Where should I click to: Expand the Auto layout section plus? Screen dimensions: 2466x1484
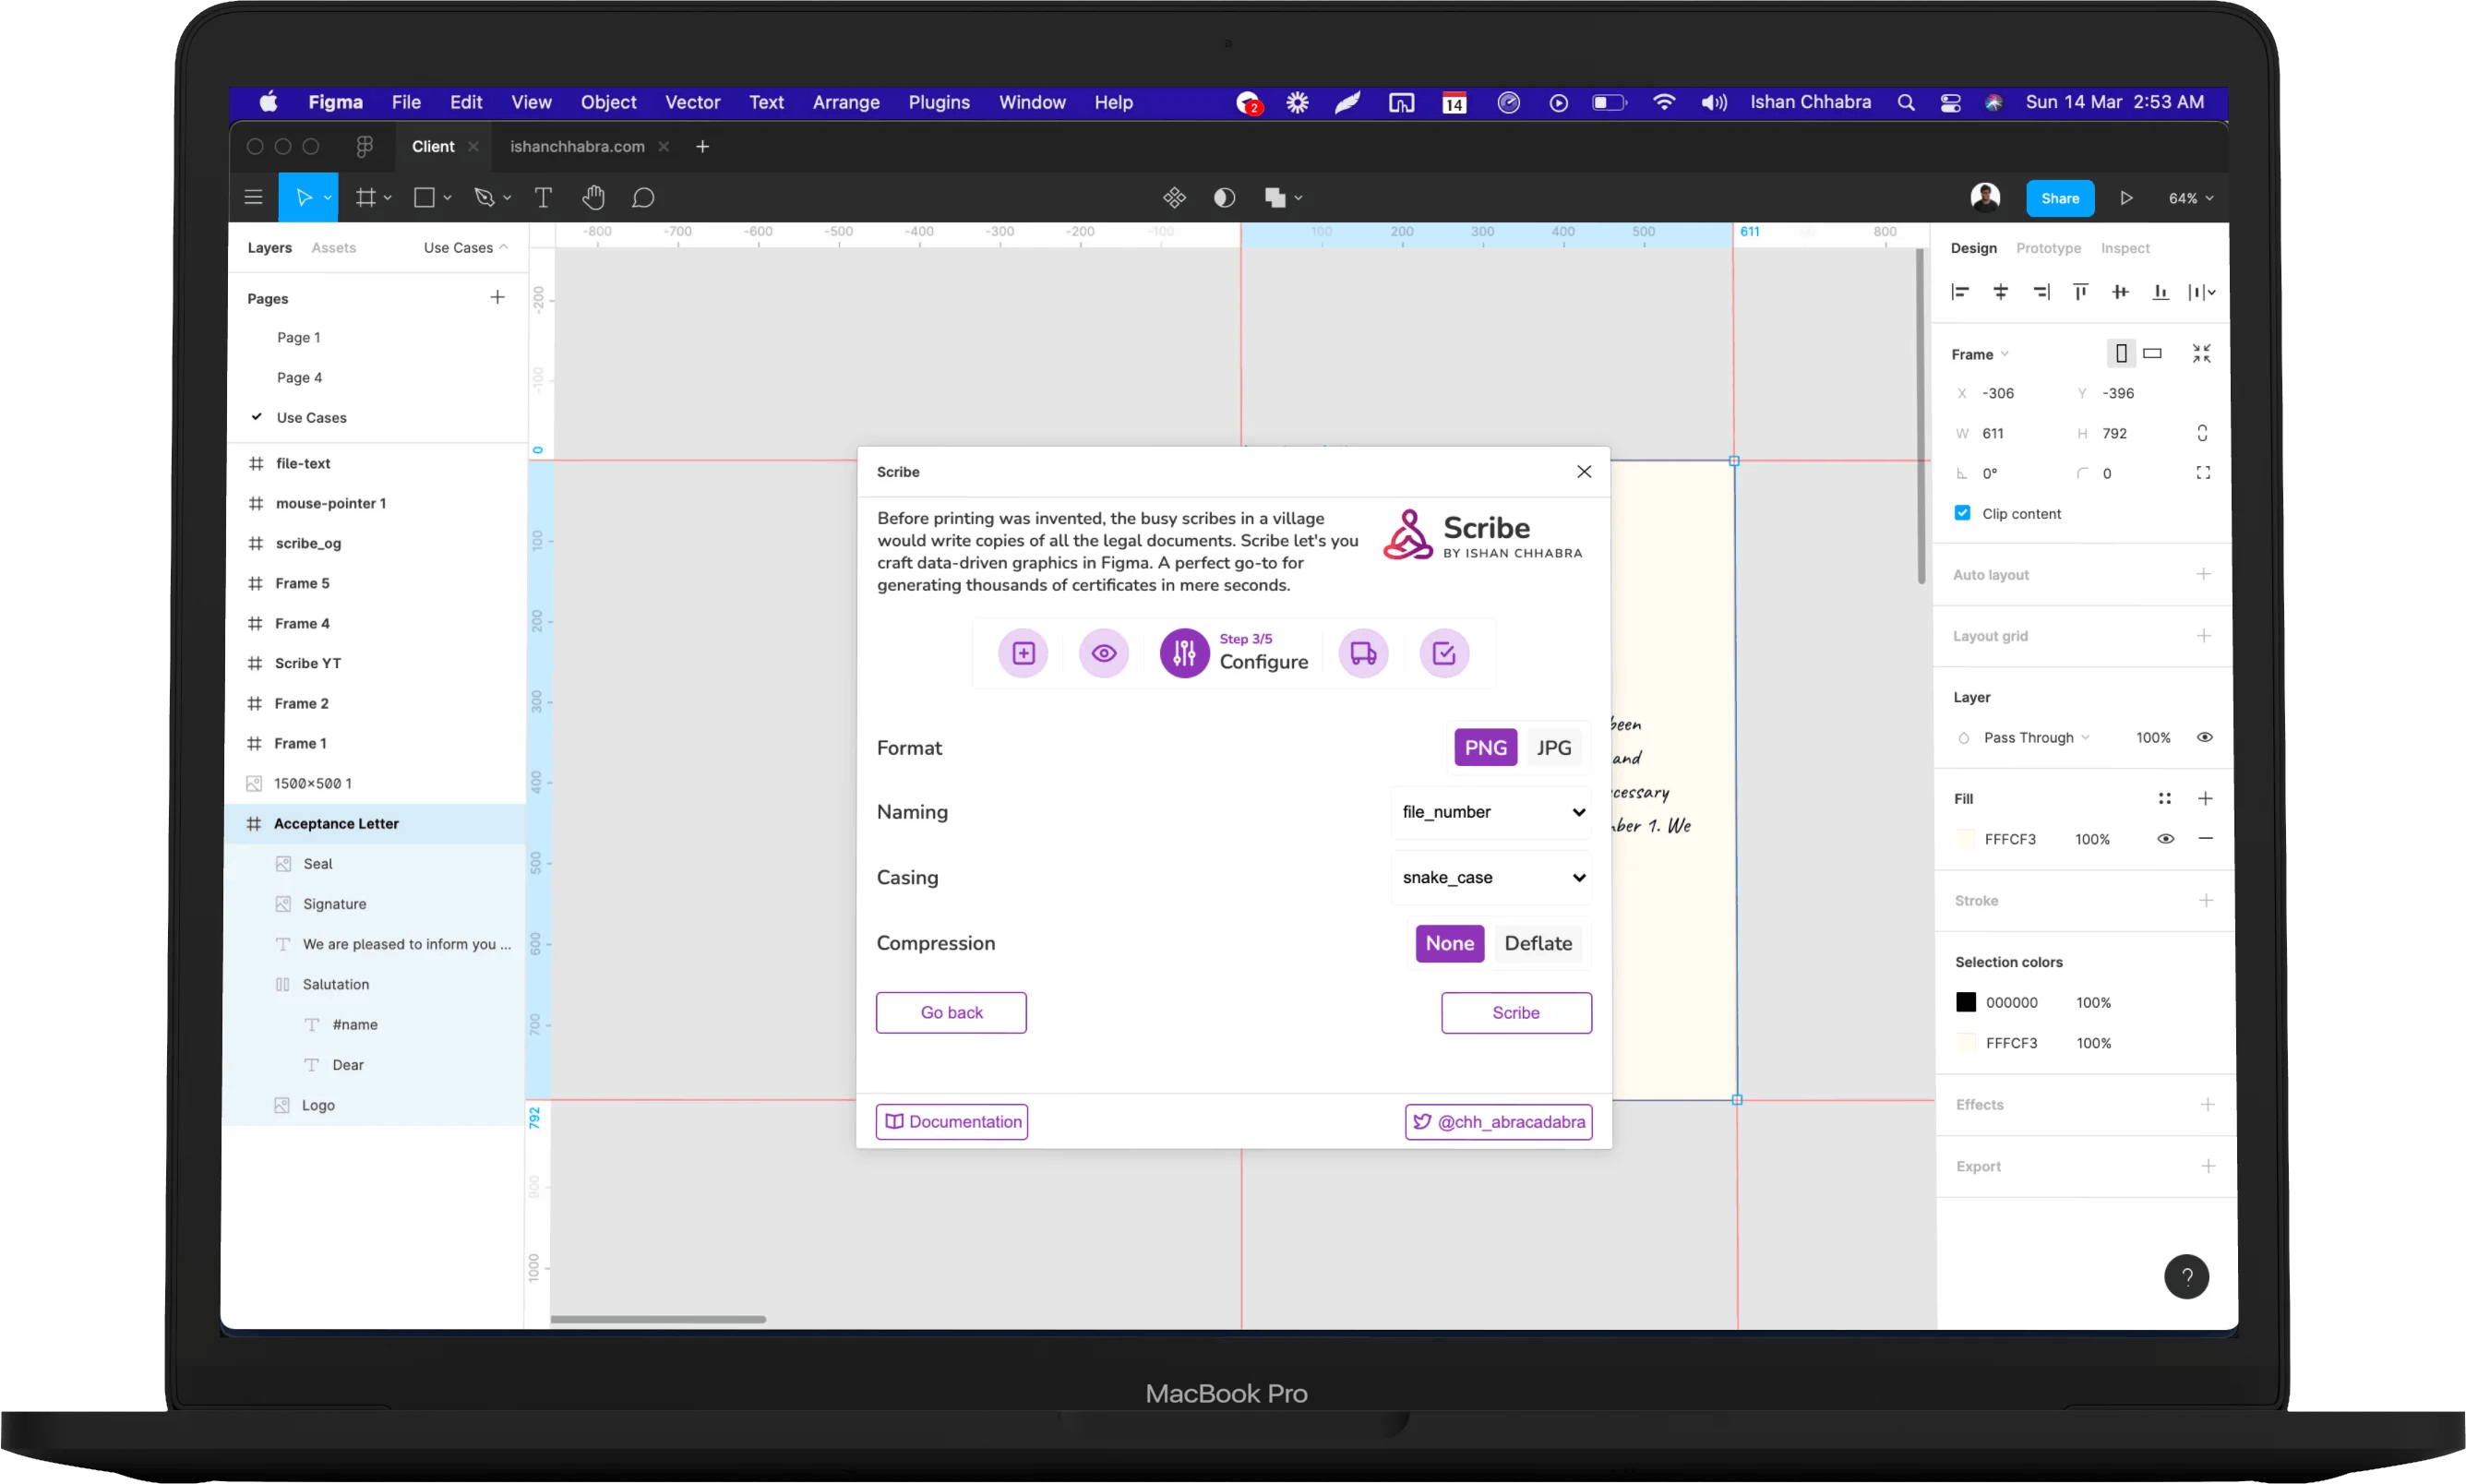tap(2202, 574)
